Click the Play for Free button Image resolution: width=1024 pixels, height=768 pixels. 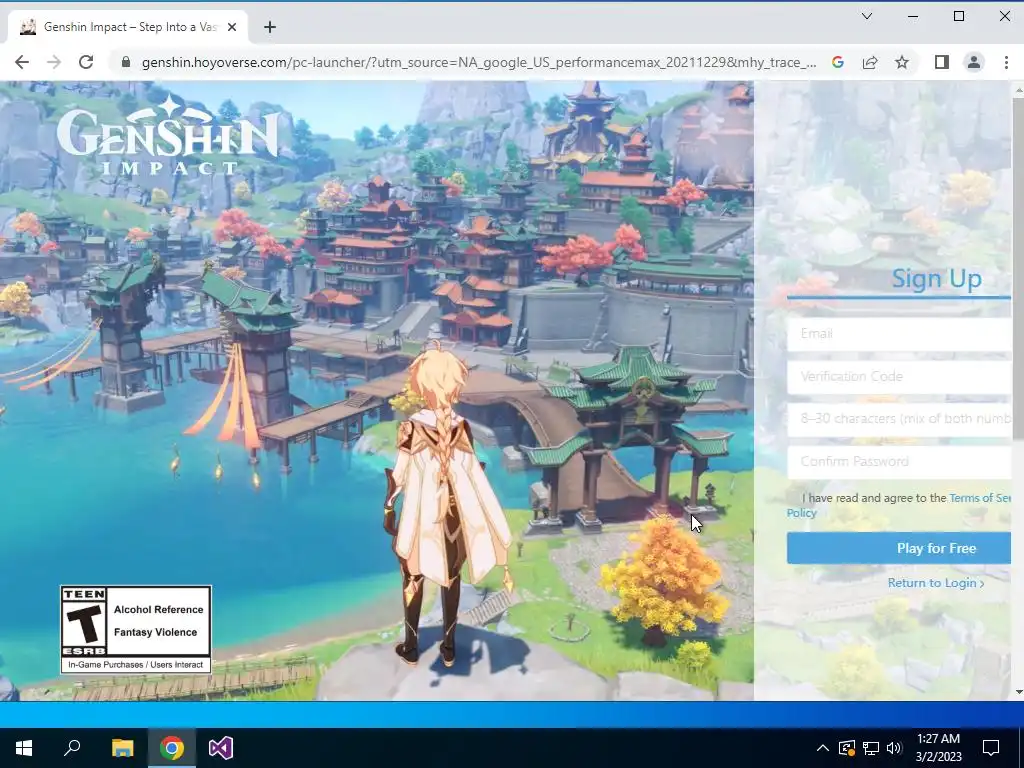pyautogui.click(x=899, y=548)
